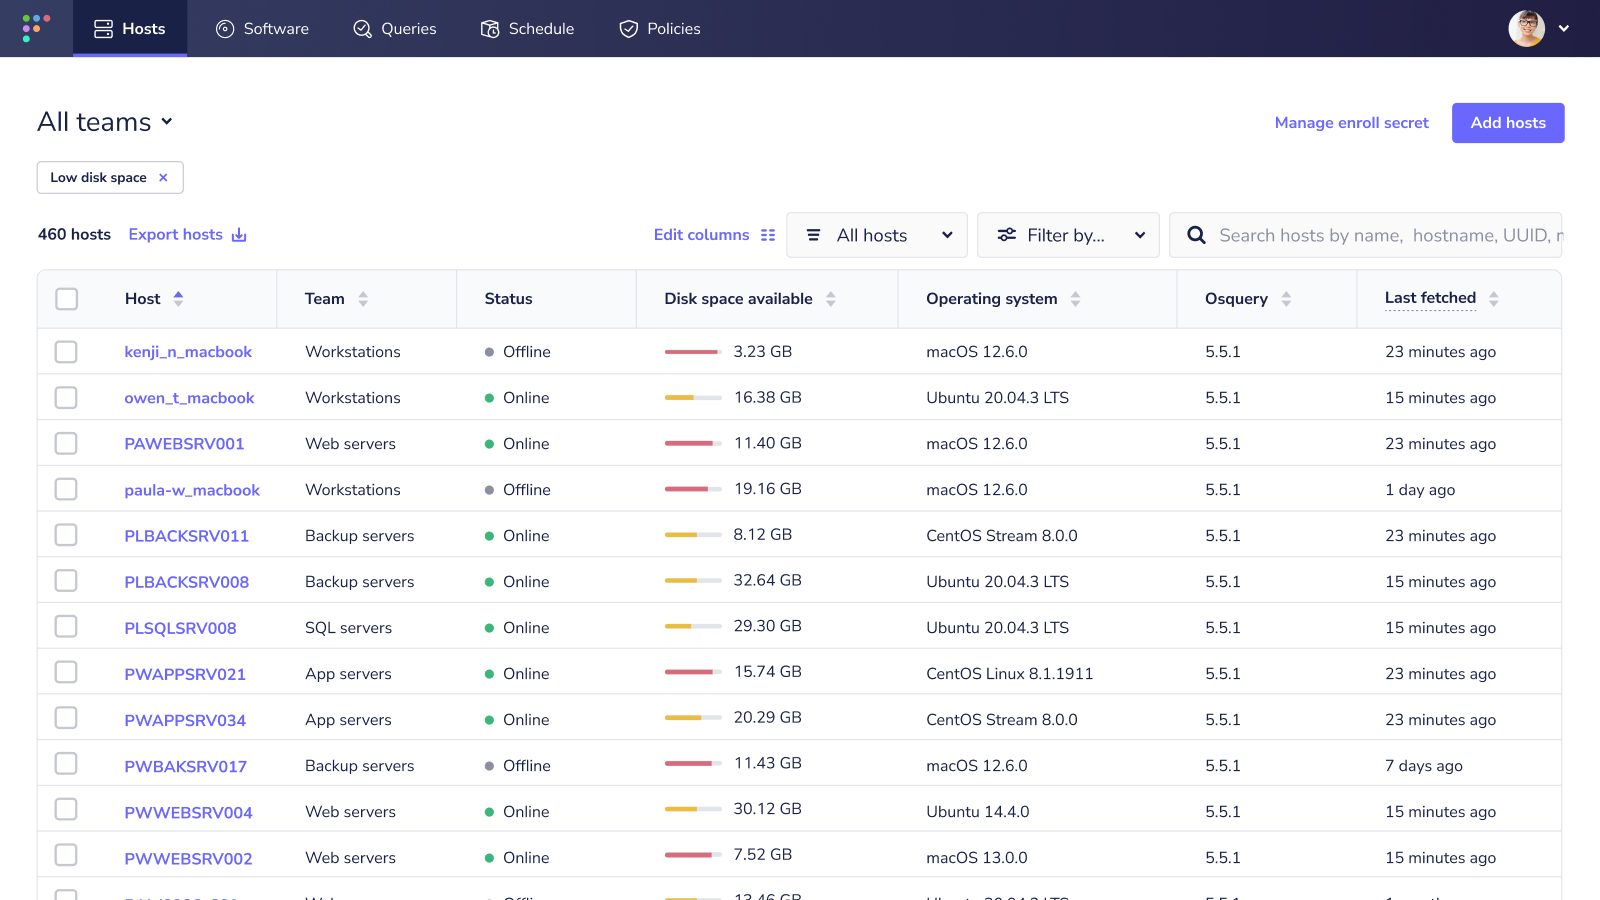1600x900 pixels.
Task: Expand the user account menu chevron
Action: pos(1564,29)
